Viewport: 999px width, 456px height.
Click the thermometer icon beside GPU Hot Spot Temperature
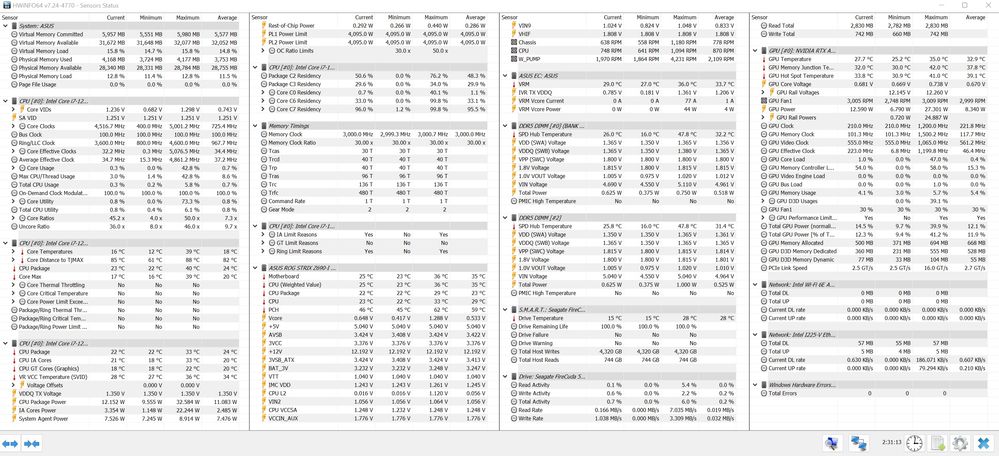point(763,75)
